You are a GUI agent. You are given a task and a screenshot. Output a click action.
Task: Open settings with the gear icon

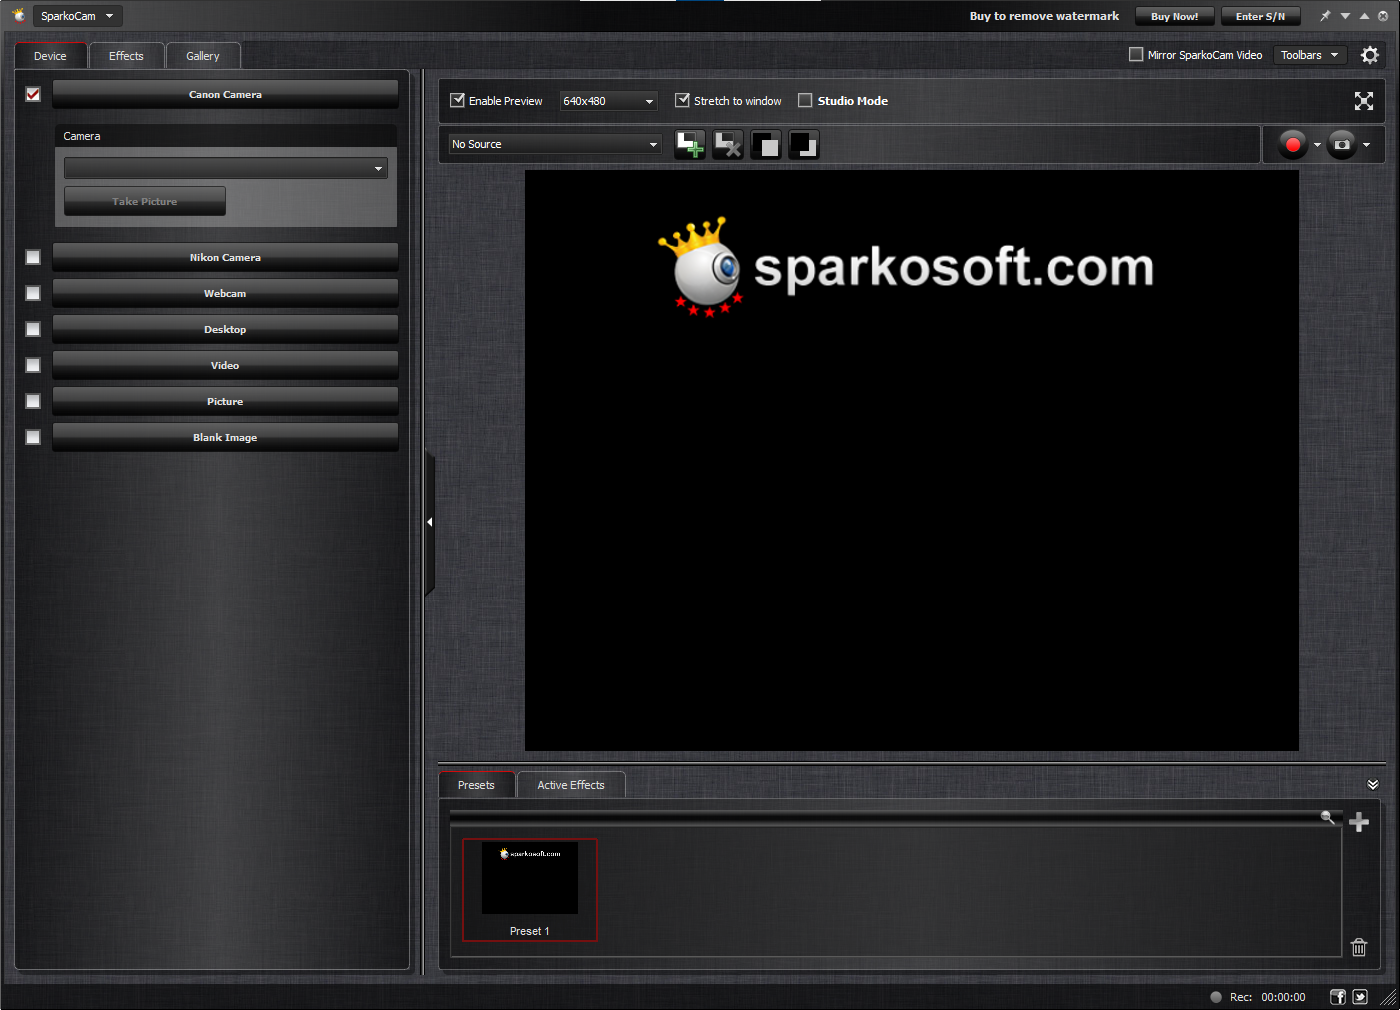point(1369,55)
